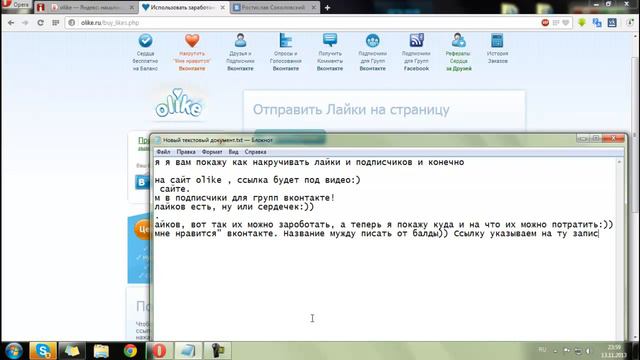Close the Ростислав Соколовский tab
This screenshot has width=640, height=360.
click(x=313, y=8)
